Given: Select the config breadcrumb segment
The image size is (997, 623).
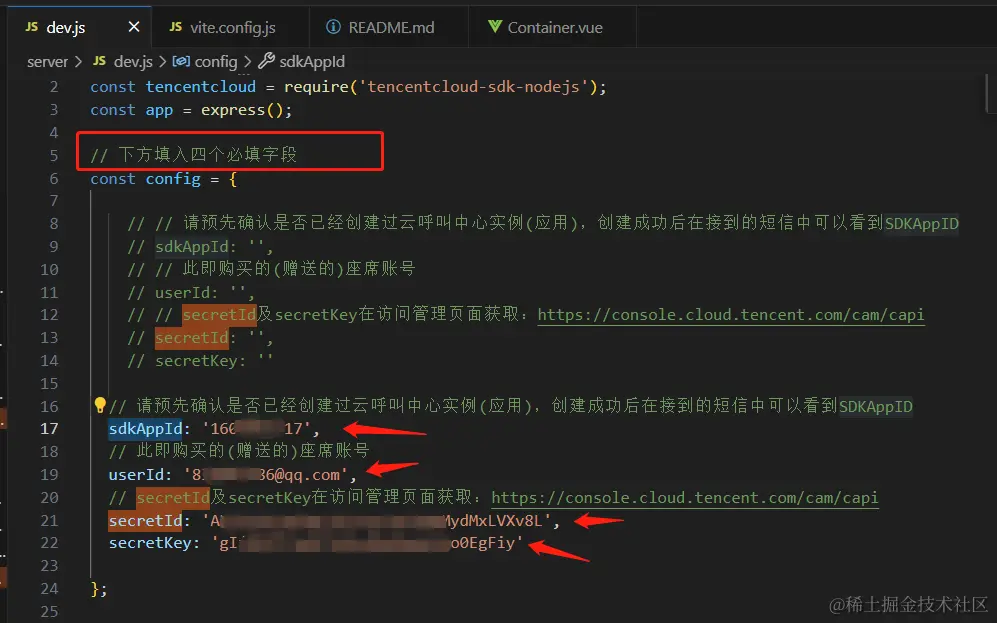Looking at the screenshot, I should (x=216, y=62).
